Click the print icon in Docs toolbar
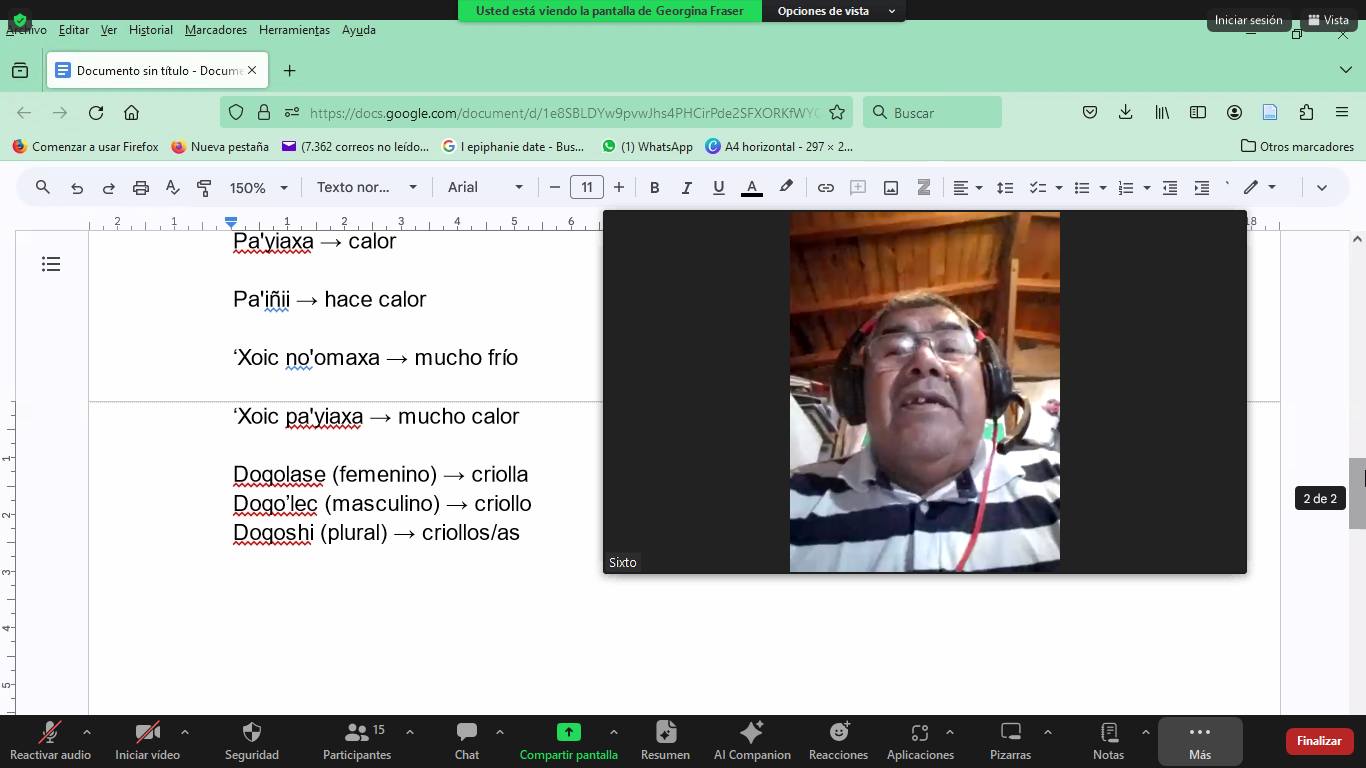Viewport: 1366px width, 768px height. tap(141, 188)
